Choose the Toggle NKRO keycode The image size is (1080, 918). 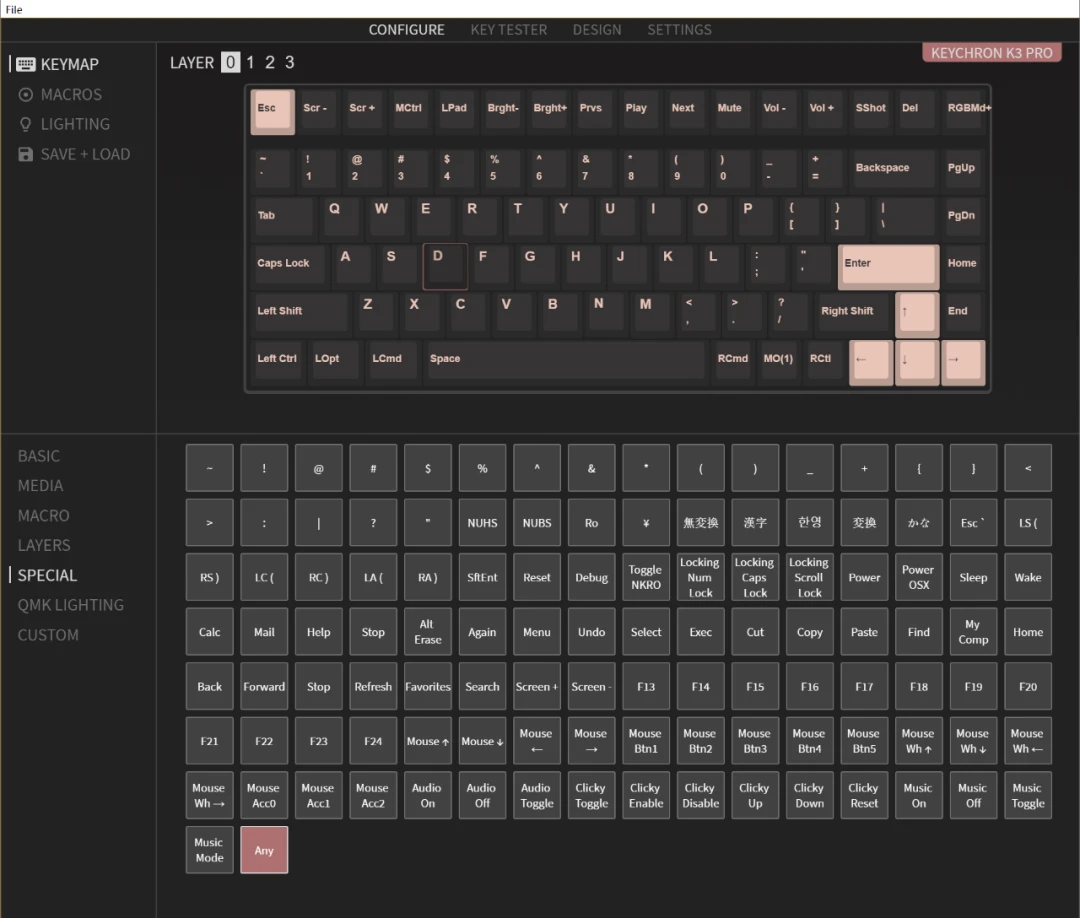click(645, 577)
